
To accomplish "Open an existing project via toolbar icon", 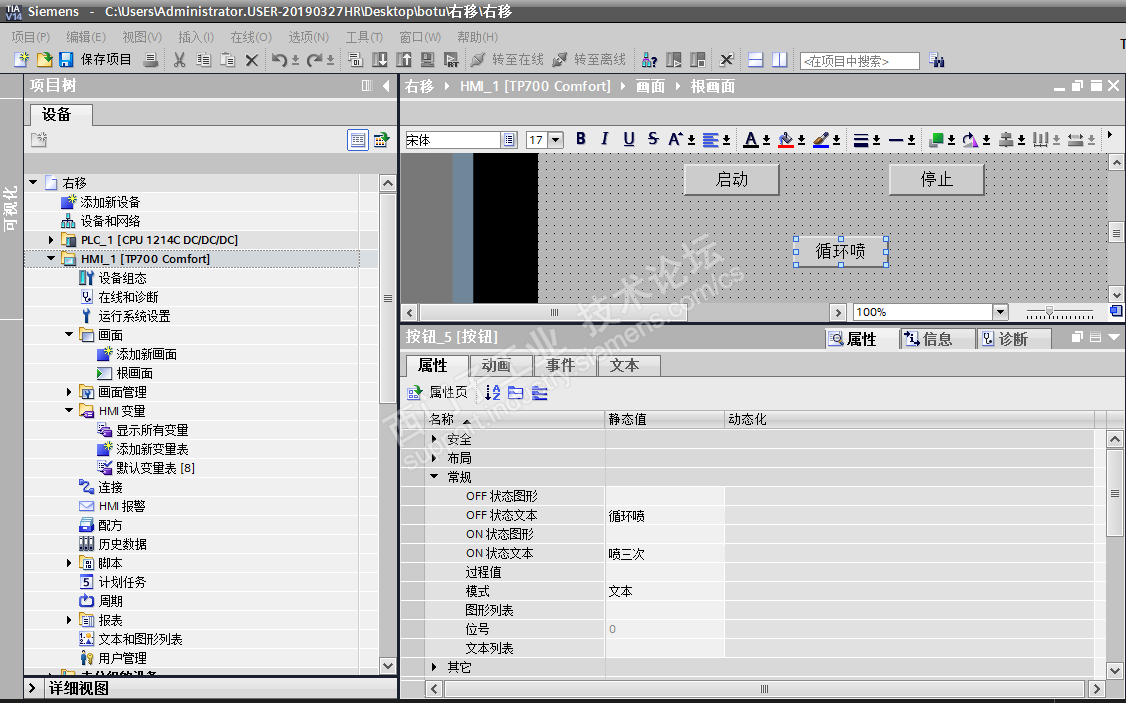I will [x=45, y=60].
